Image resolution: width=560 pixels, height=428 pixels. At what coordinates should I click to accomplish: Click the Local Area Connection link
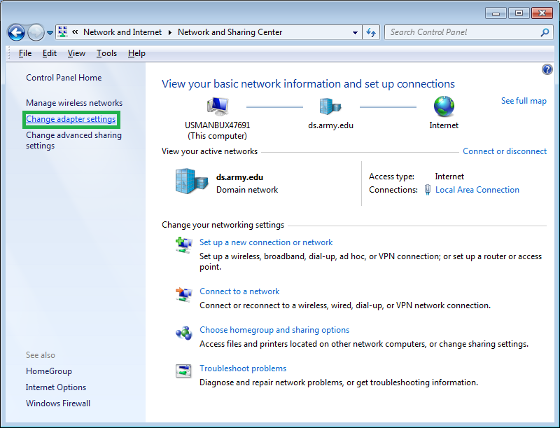coord(477,190)
